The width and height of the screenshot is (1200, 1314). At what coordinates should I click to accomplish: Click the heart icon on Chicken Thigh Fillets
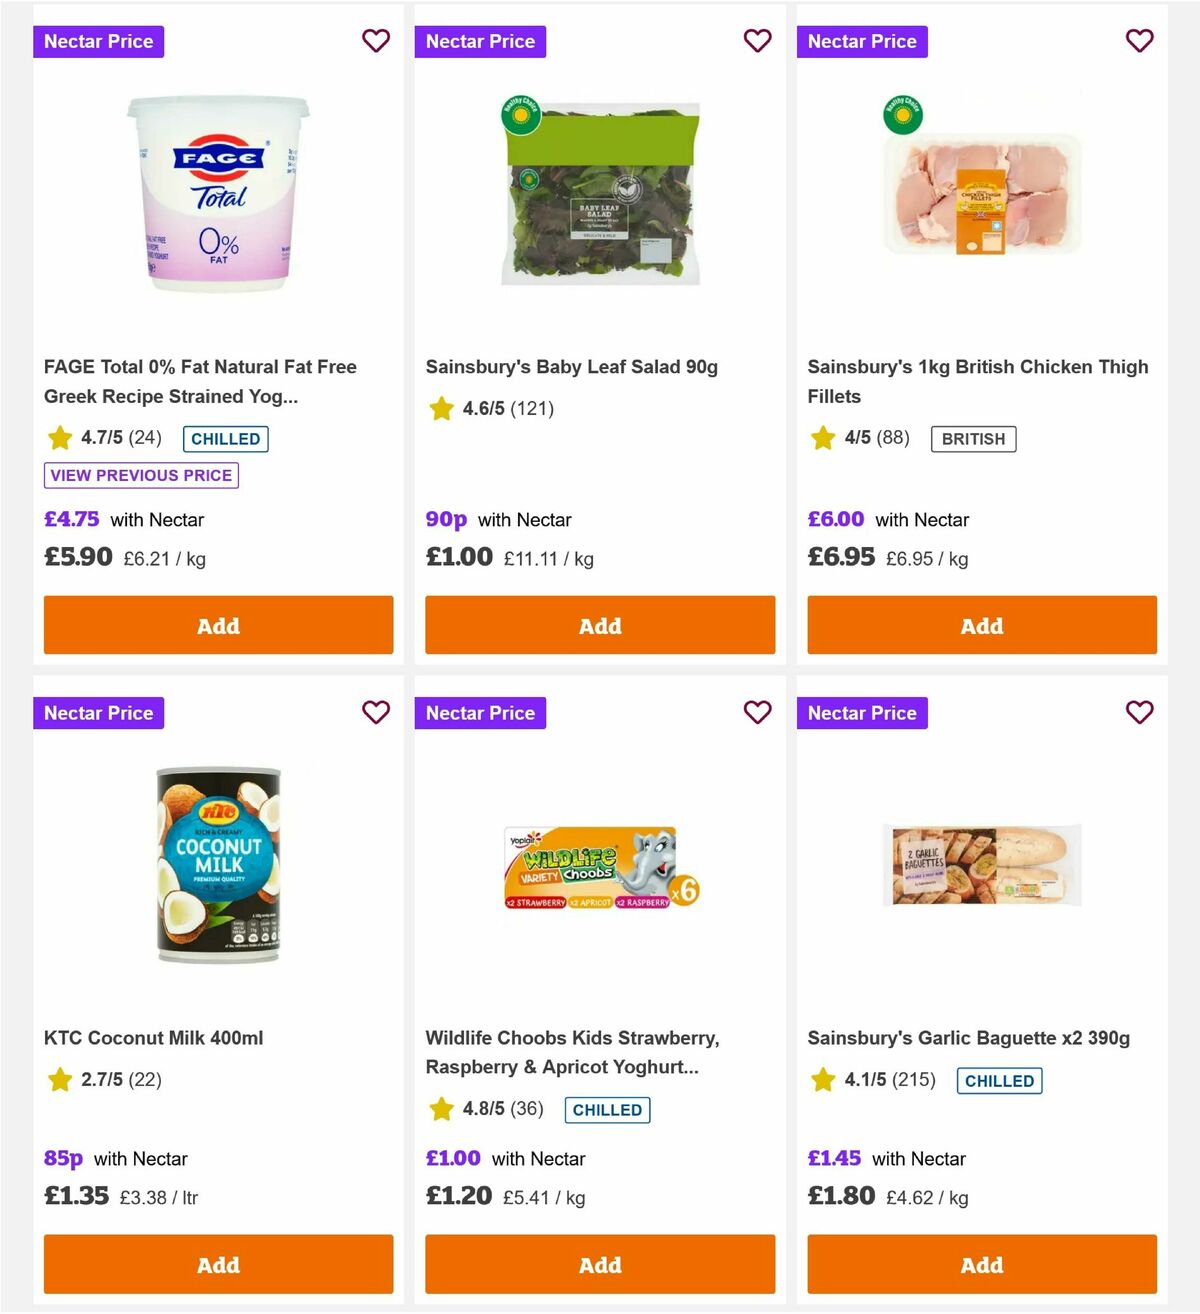pos(1139,41)
